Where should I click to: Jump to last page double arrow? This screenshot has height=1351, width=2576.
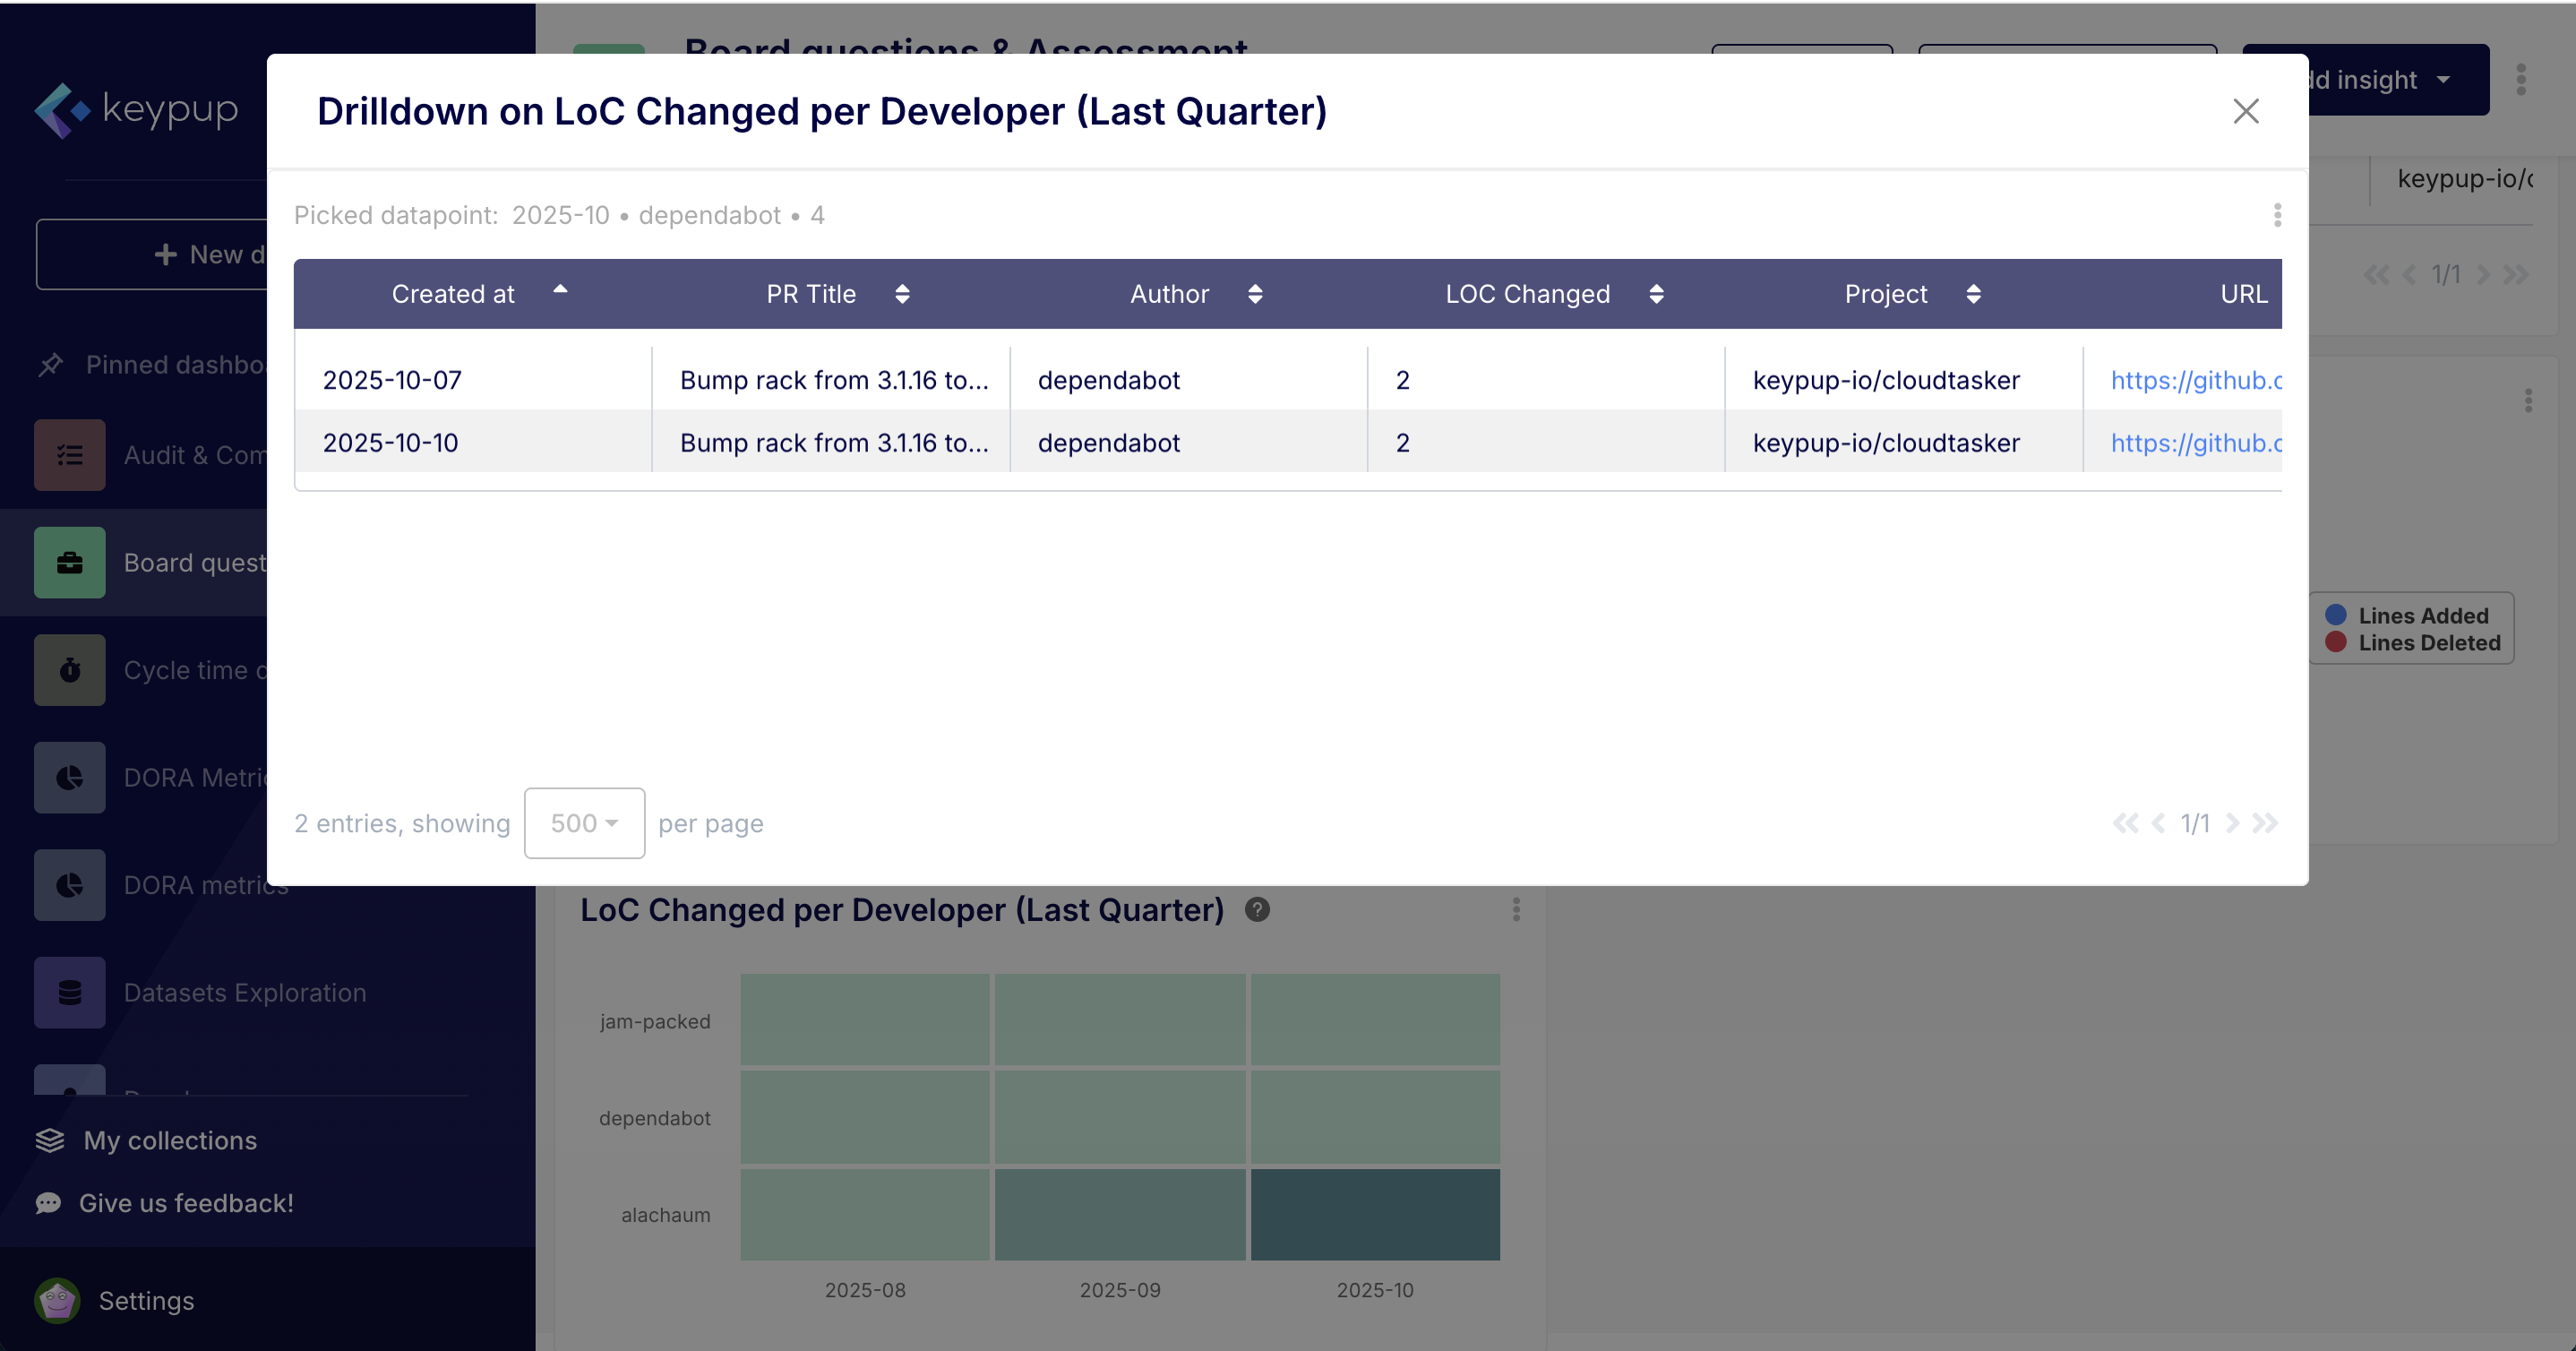click(2265, 823)
